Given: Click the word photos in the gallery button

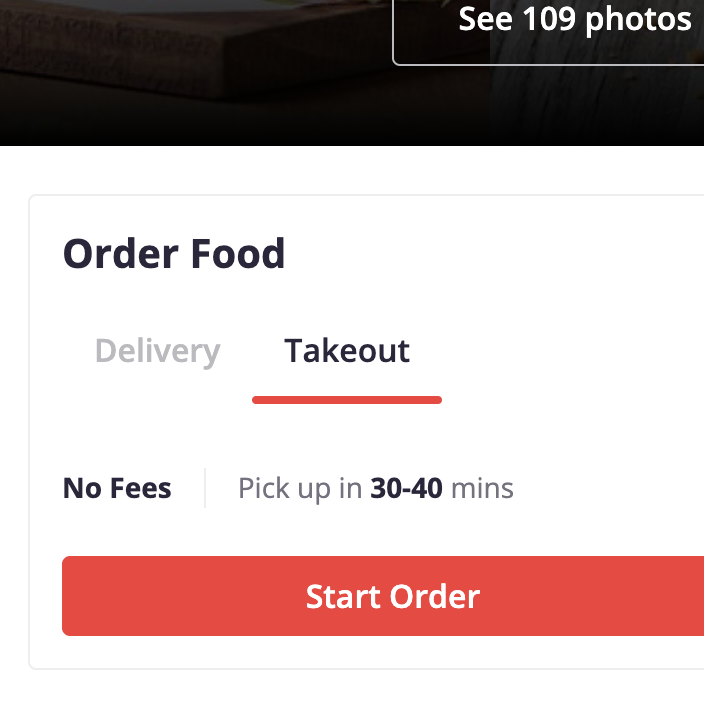Looking at the screenshot, I should point(638,20).
